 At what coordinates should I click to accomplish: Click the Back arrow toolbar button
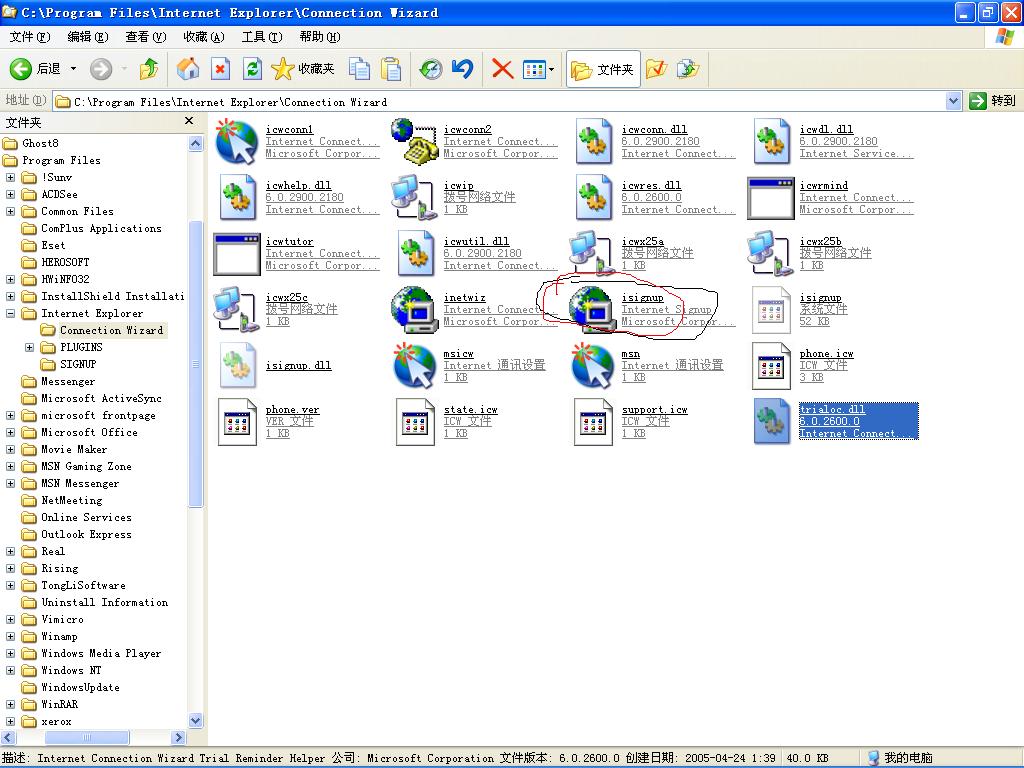pos(21,69)
